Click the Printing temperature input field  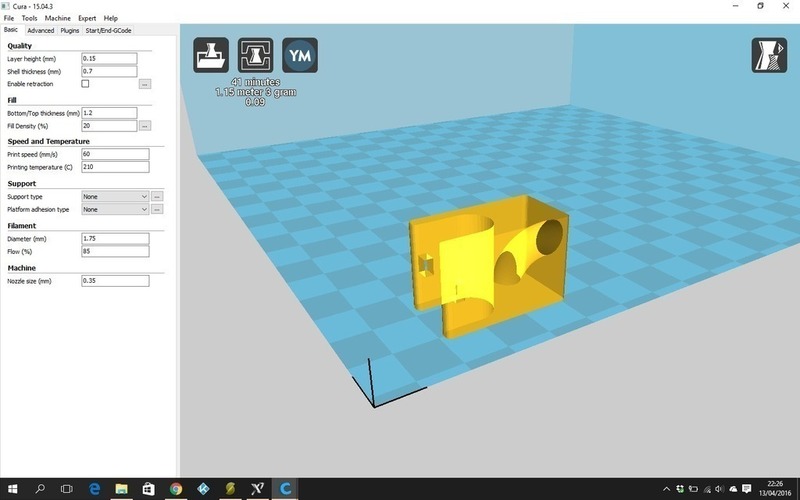tap(115, 167)
